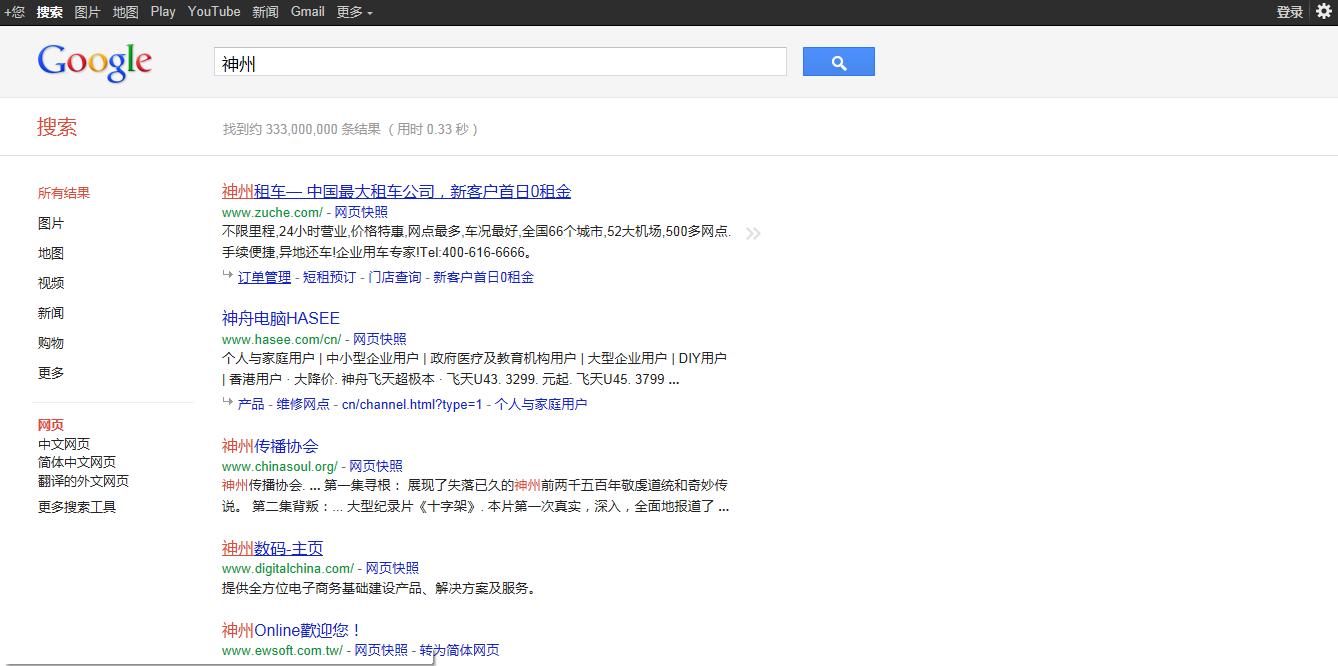Open 神舟电脑HASEE result link
1338x666 pixels.
tap(281, 318)
